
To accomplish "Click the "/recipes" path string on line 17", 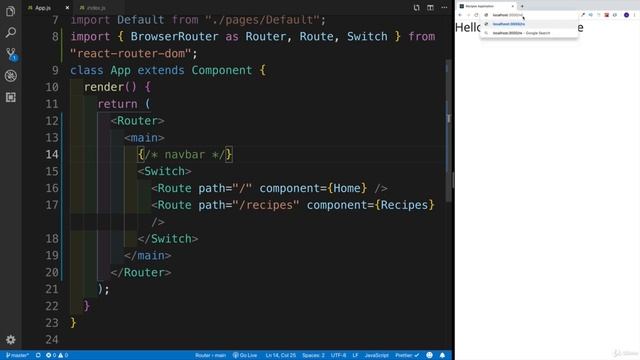I will pyautogui.click(x=266, y=204).
